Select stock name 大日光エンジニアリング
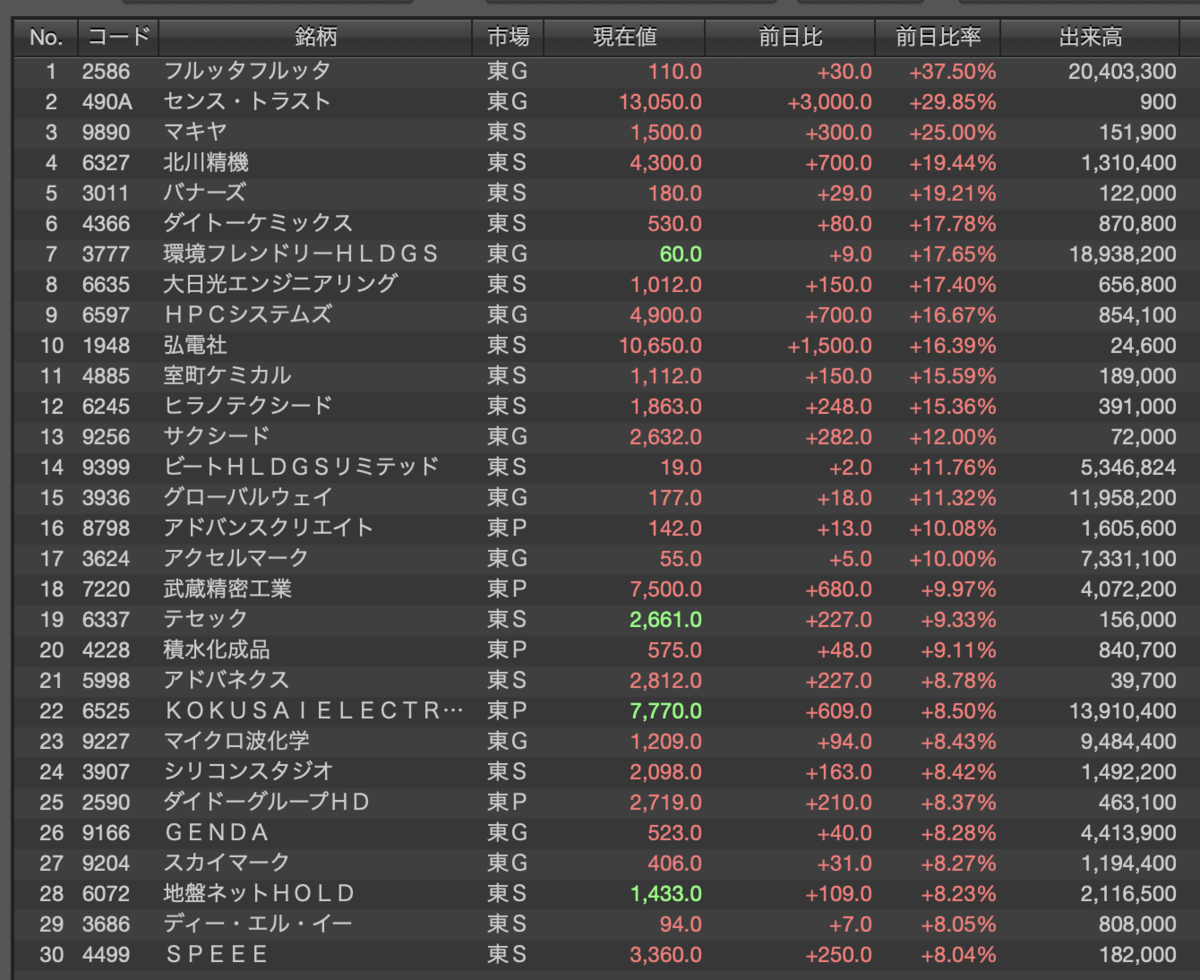This screenshot has width=1200, height=980. [280, 284]
